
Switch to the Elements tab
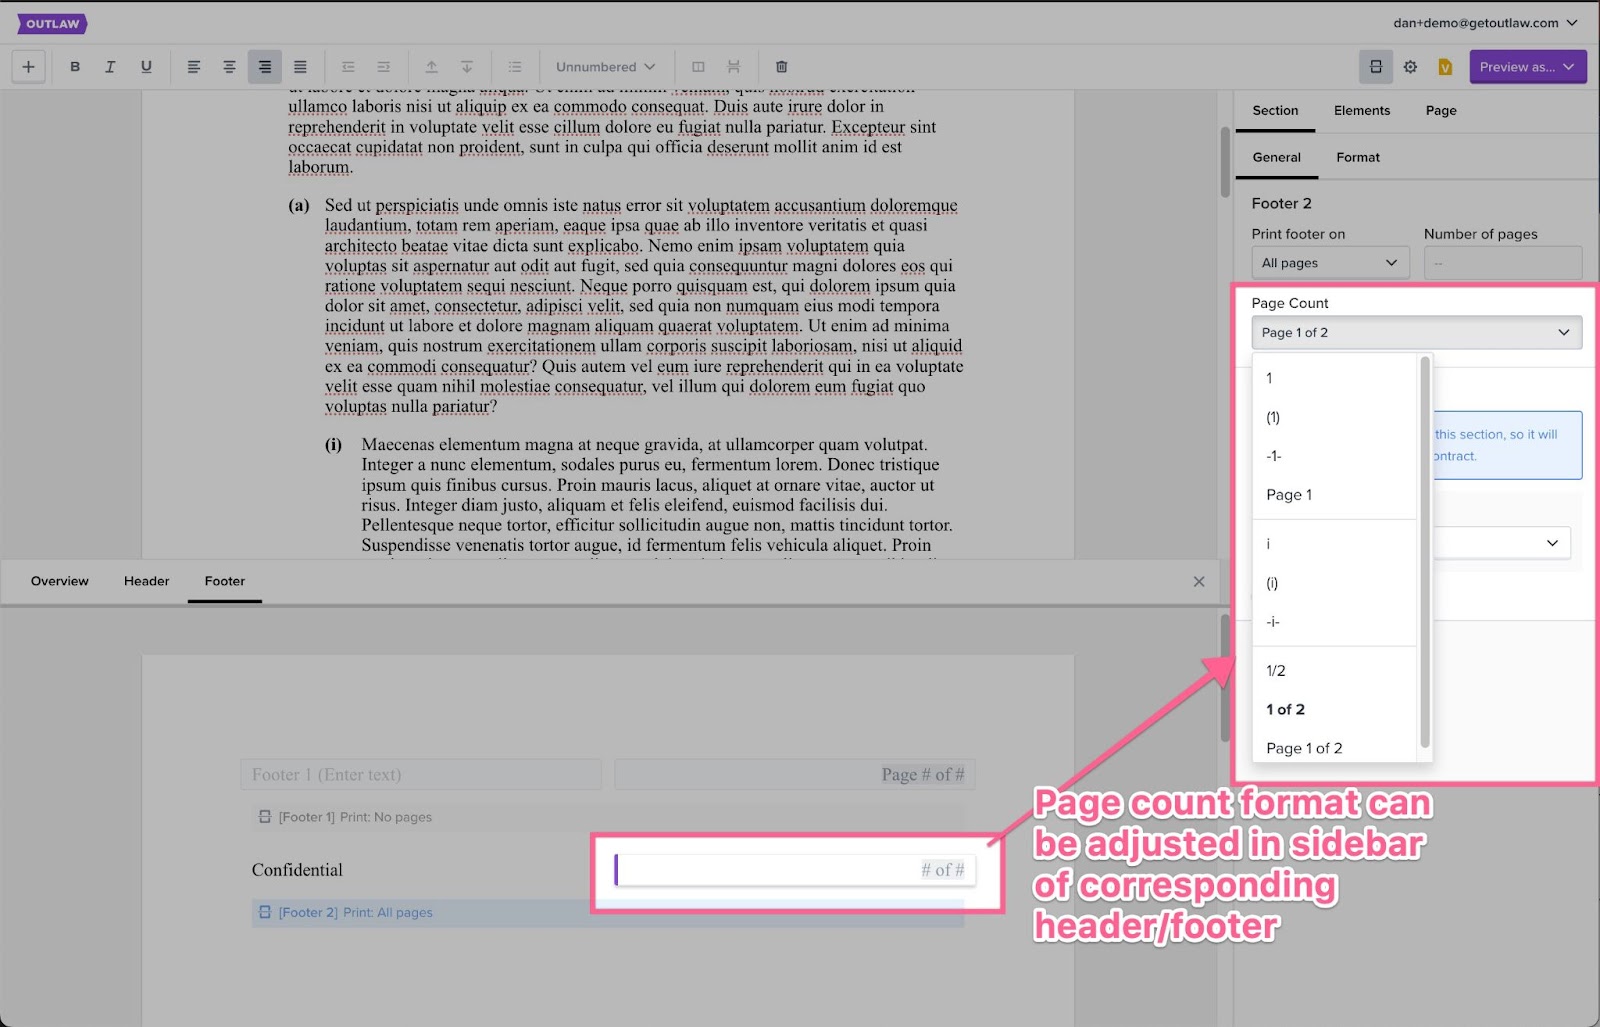pyautogui.click(x=1361, y=110)
